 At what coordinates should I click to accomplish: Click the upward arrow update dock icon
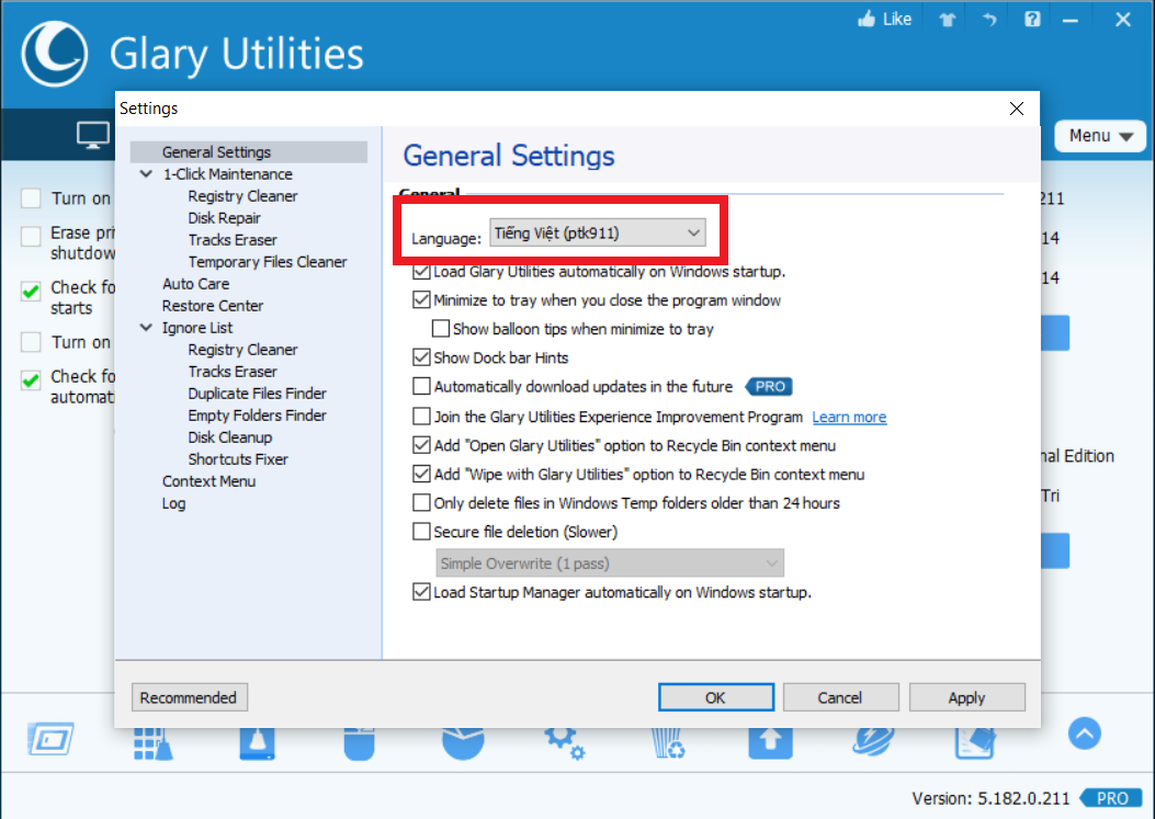770,741
